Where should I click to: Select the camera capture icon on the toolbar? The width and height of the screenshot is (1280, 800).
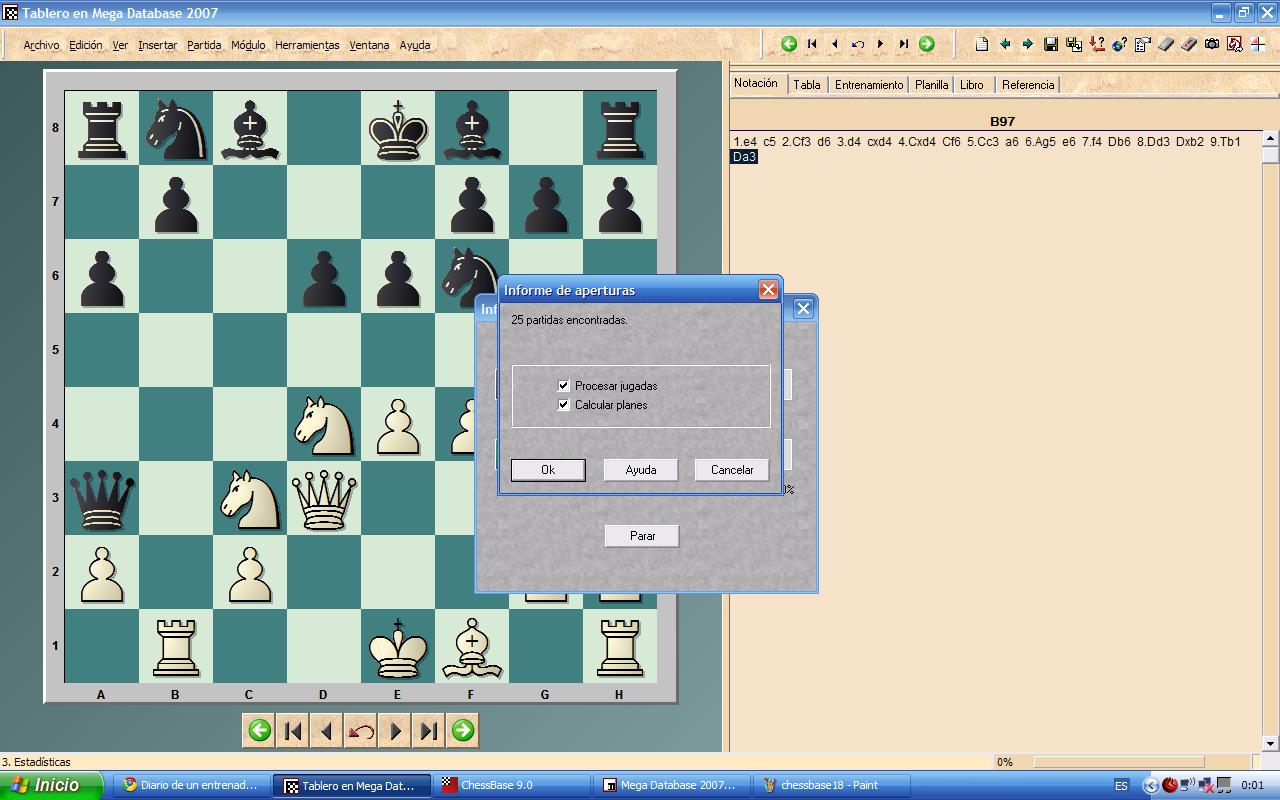tap(1210, 44)
